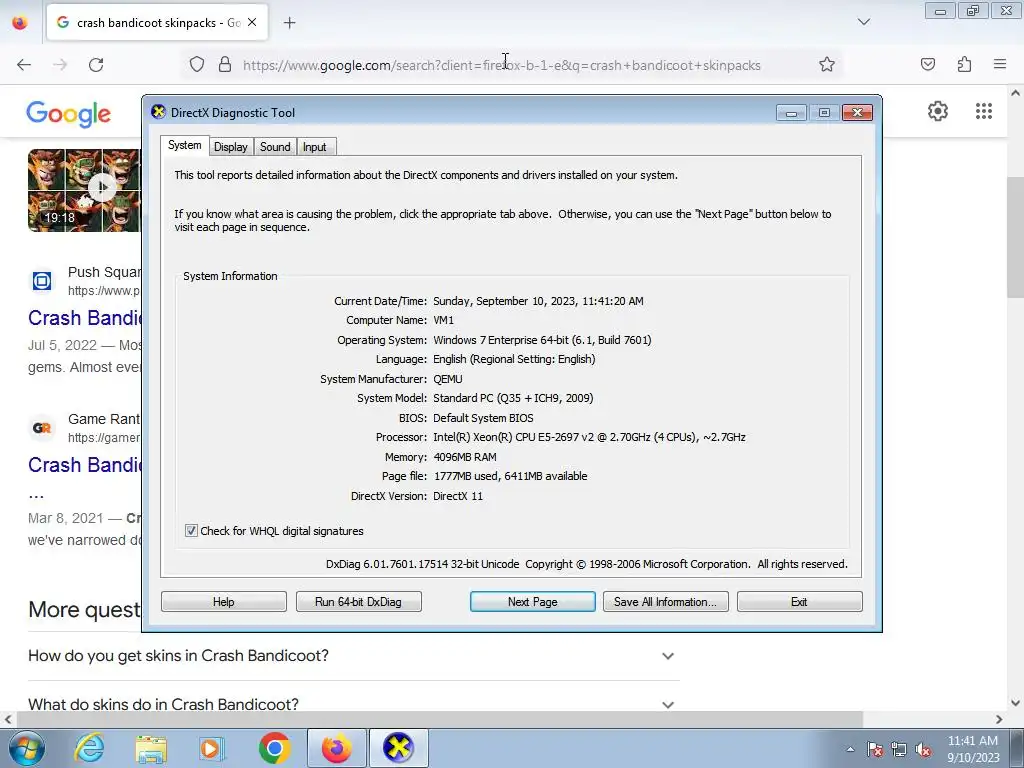Close the crash bandicoot skinpacks tab

[x=252, y=22]
